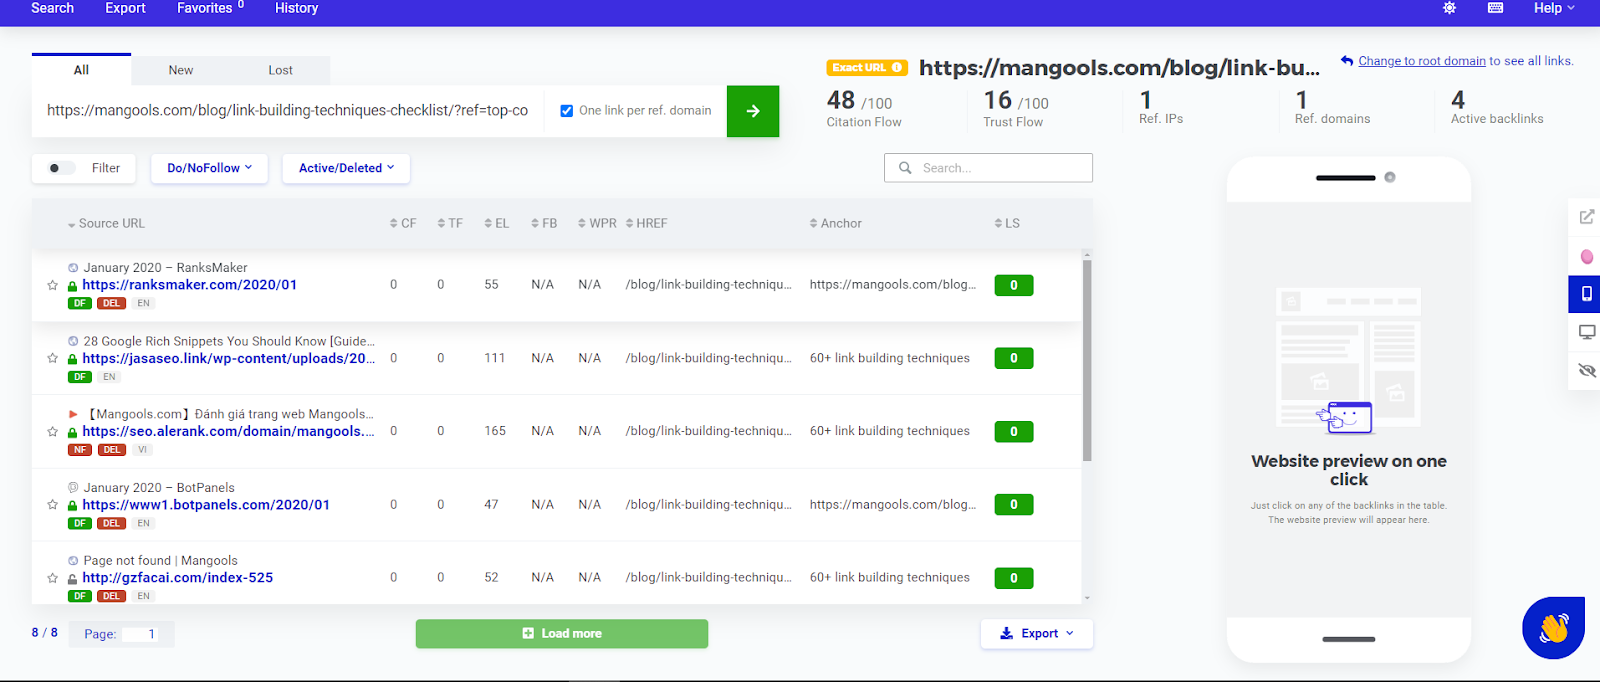Favorite the gzfacai.com row star
The width and height of the screenshot is (1600, 682).
click(x=53, y=578)
